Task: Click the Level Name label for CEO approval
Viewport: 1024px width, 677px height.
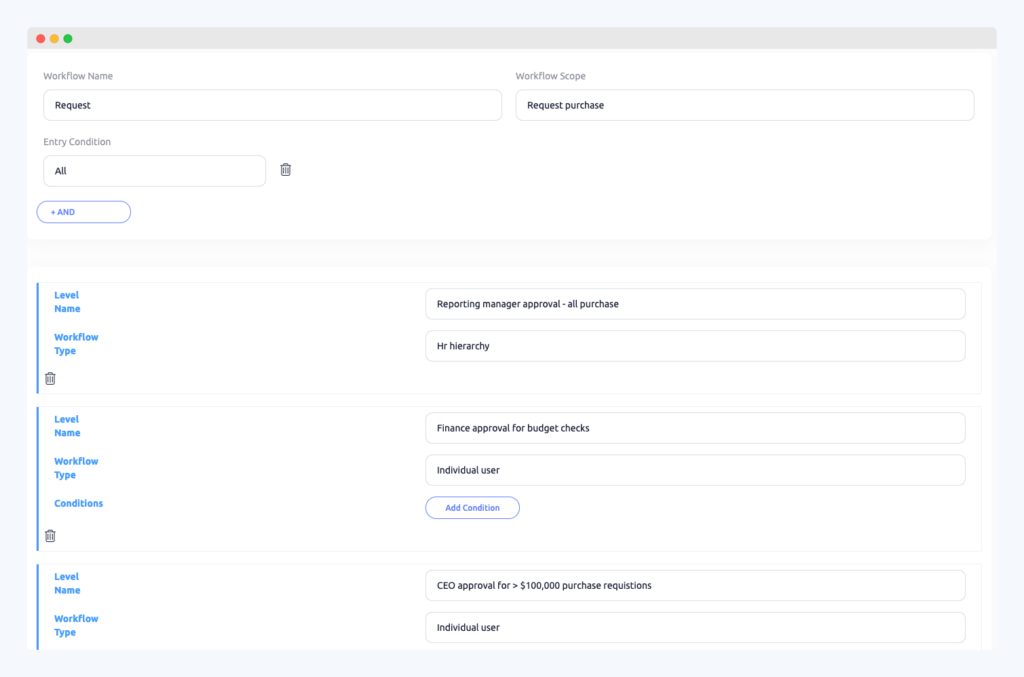Action: click(x=66, y=583)
